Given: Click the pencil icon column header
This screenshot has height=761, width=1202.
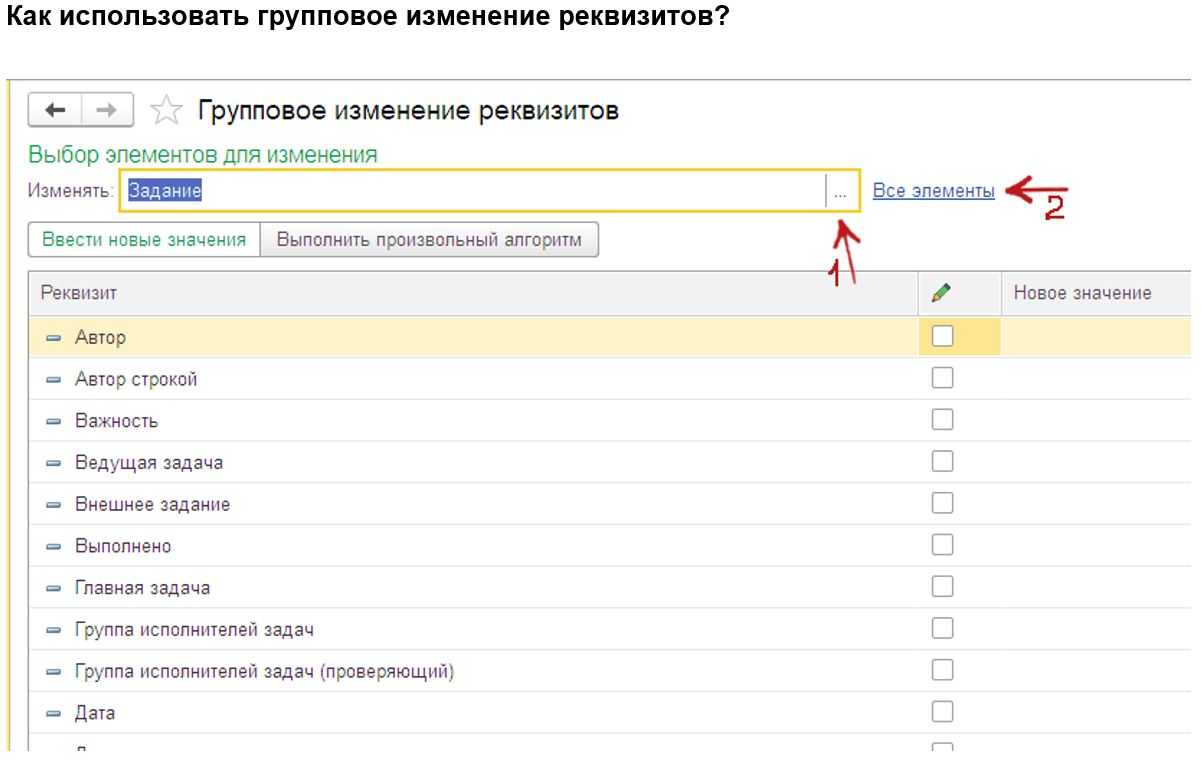Looking at the screenshot, I should click(941, 293).
